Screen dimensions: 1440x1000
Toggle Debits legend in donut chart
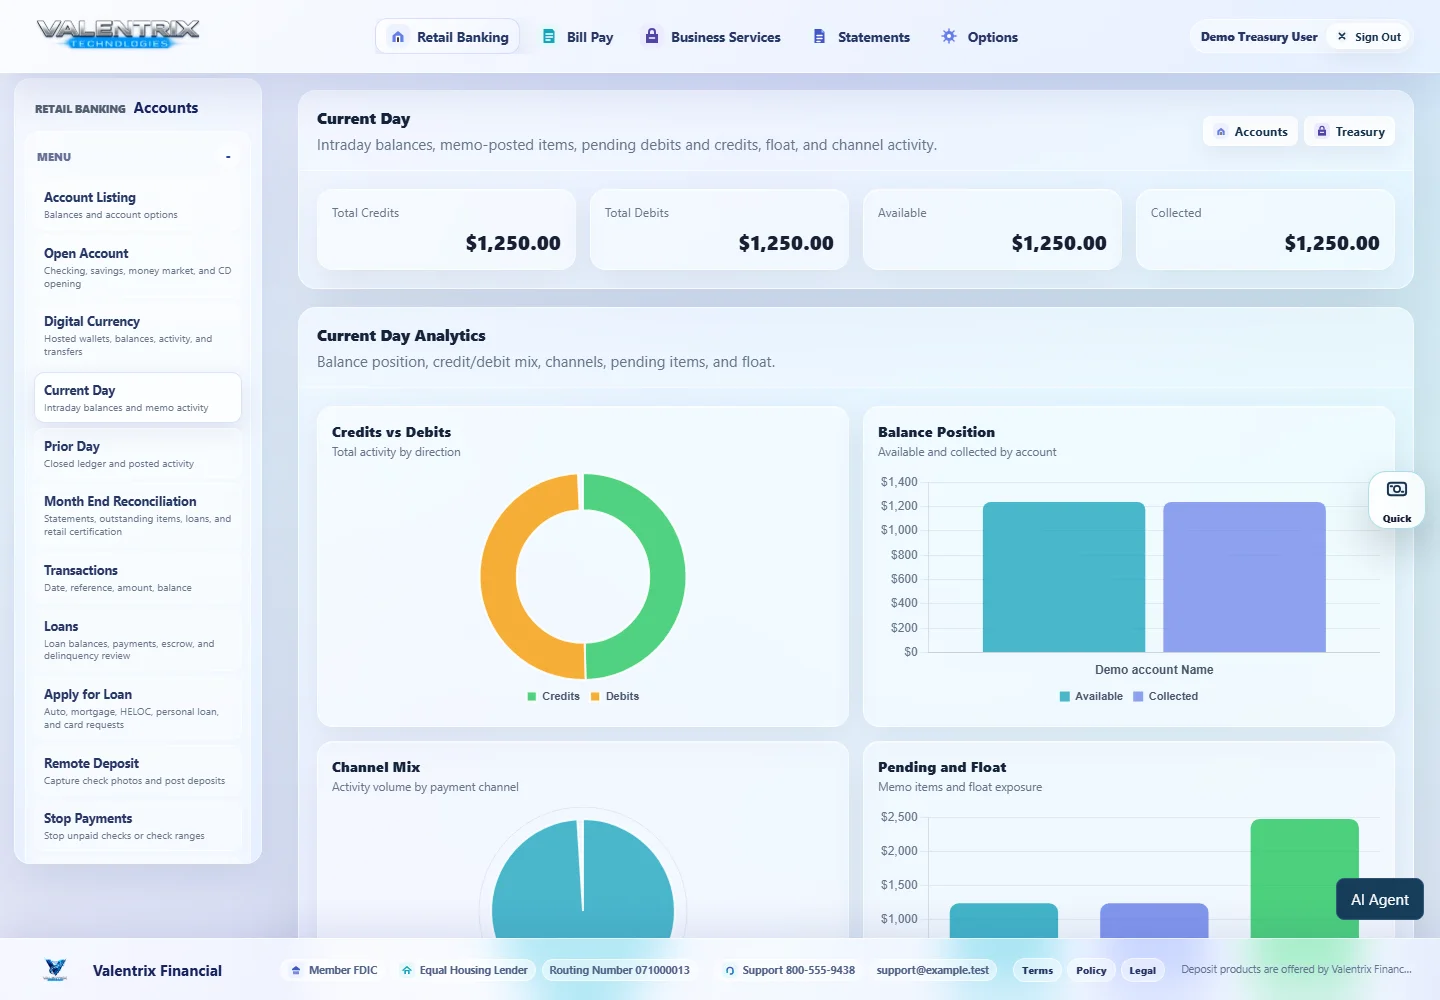tap(615, 696)
